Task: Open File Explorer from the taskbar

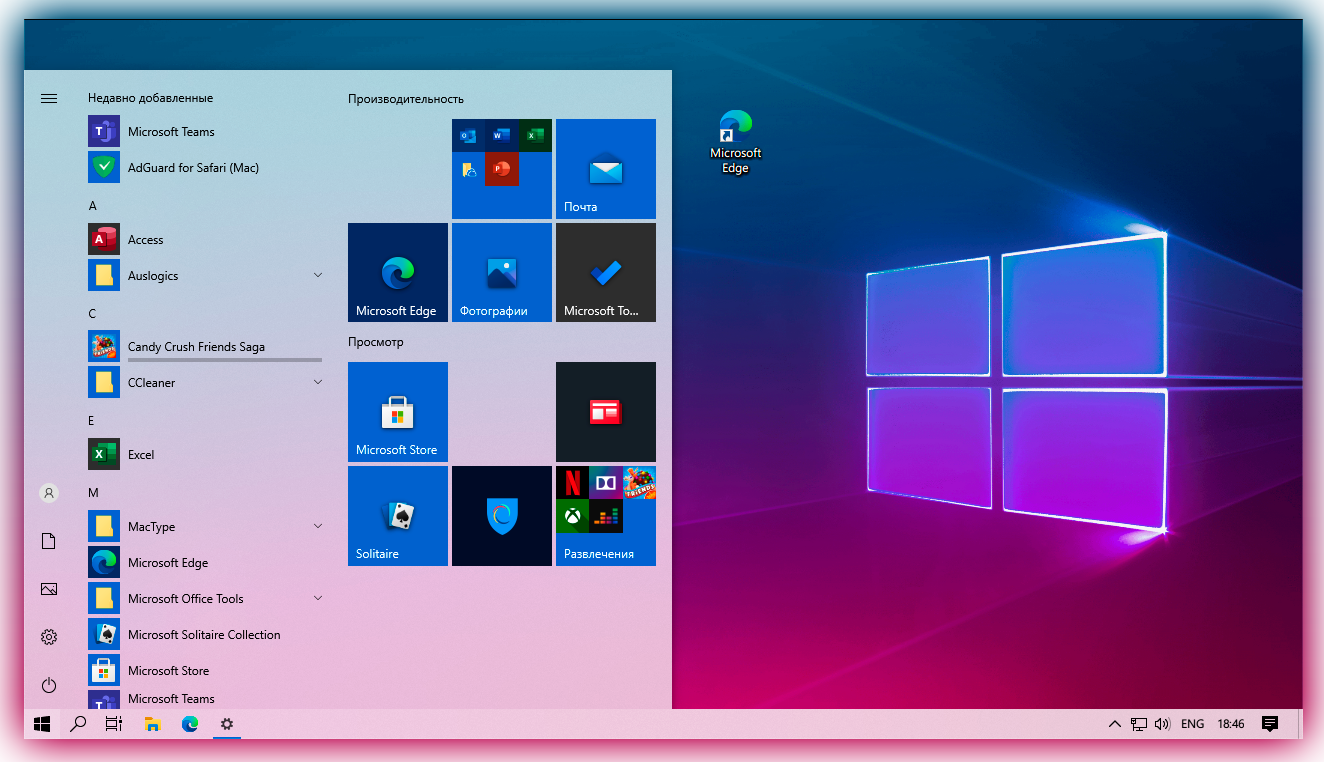Action: coord(153,724)
